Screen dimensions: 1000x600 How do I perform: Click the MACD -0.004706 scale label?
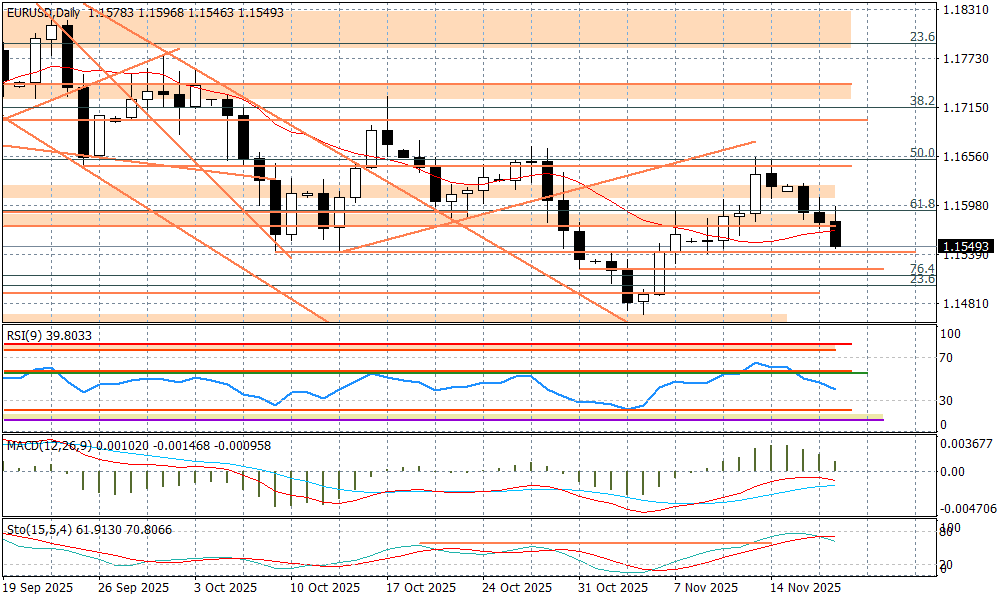964,508
